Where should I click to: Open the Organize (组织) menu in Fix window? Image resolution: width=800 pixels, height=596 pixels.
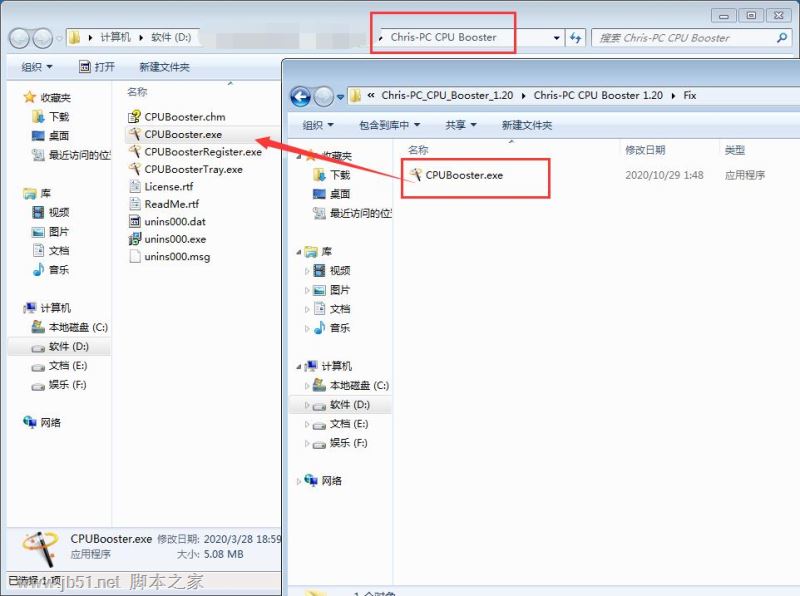(318, 125)
